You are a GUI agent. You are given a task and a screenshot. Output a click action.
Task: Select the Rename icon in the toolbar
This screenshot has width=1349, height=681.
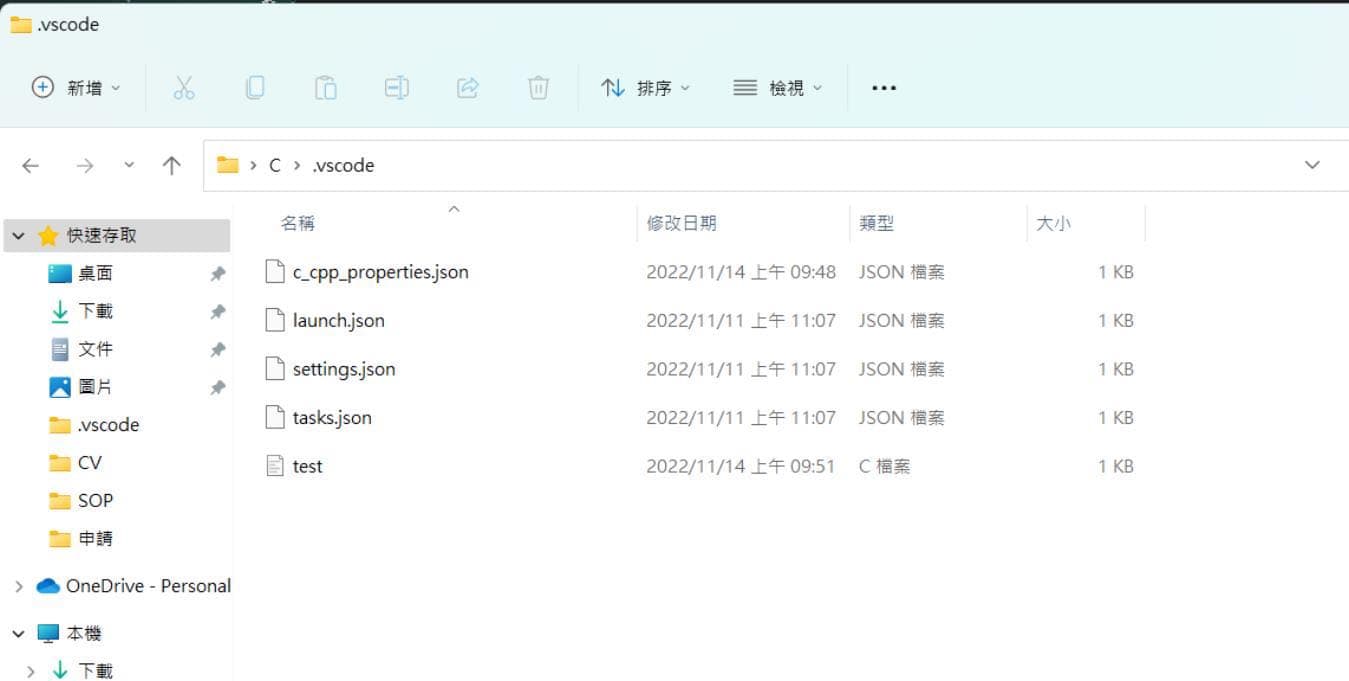pos(396,87)
